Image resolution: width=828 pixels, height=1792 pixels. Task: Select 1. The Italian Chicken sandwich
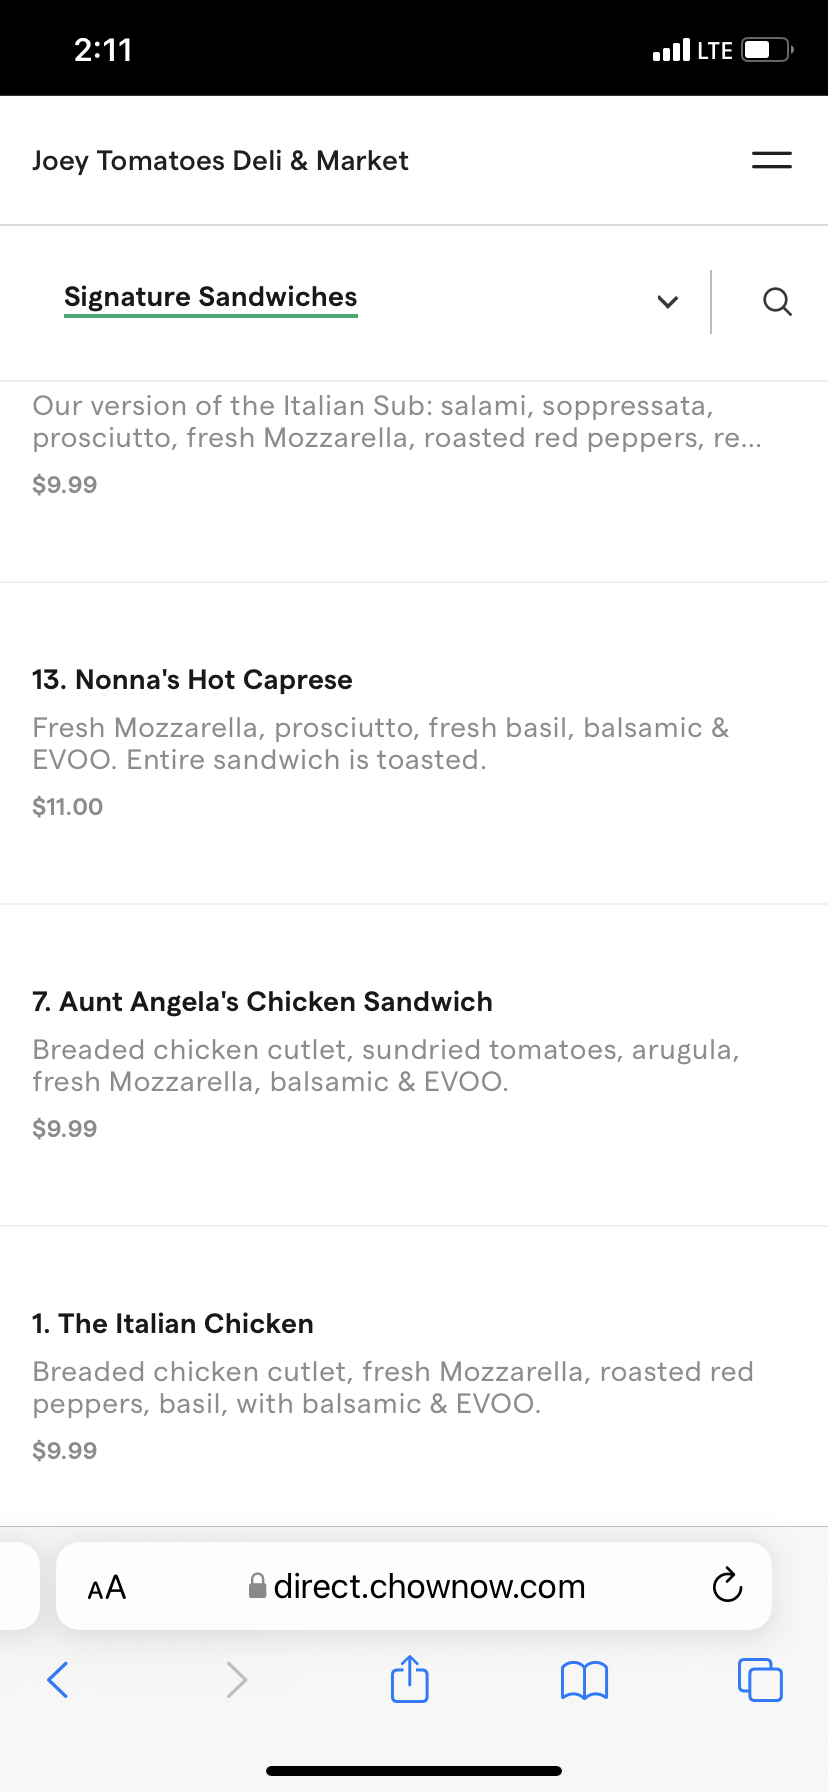(173, 1324)
